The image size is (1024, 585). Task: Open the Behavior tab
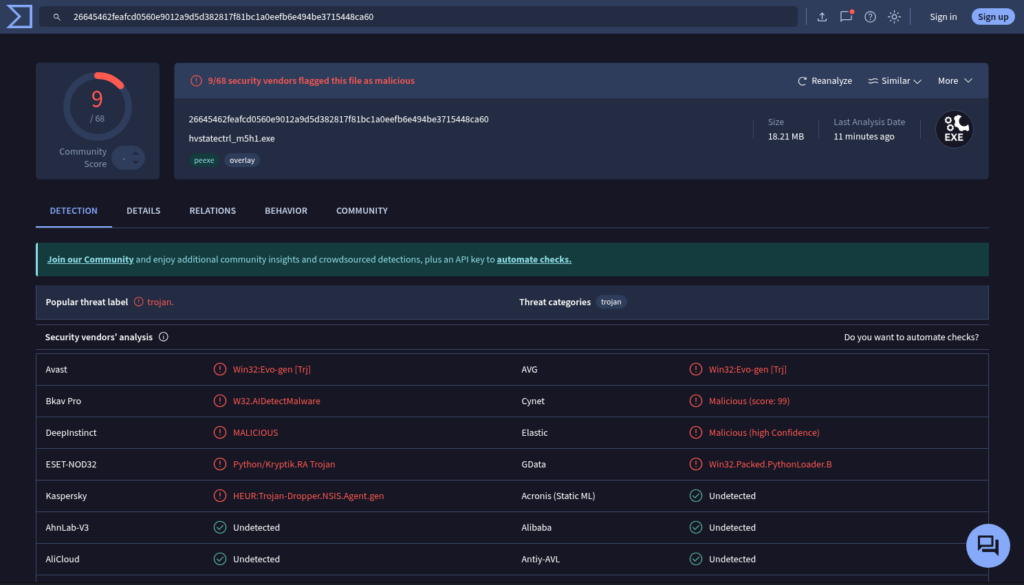(286, 211)
